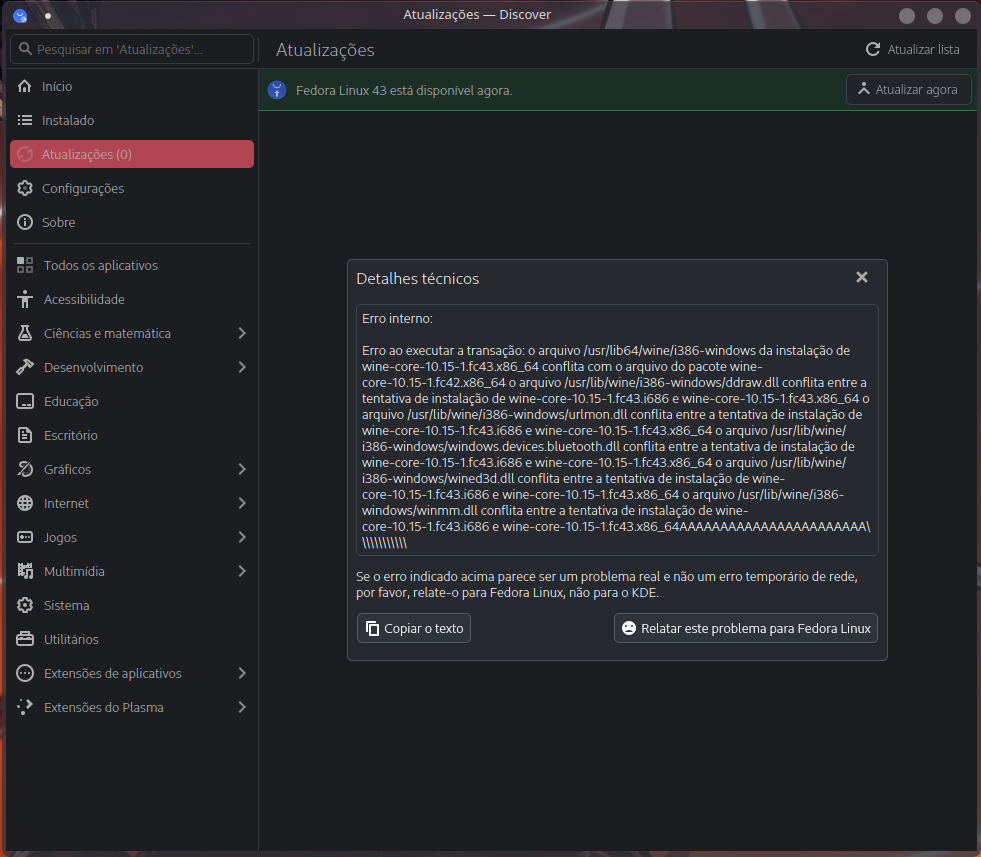Viewport: 981px width, 857px height.
Task: Click the Início home icon in sidebar
Action: tap(25, 87)
